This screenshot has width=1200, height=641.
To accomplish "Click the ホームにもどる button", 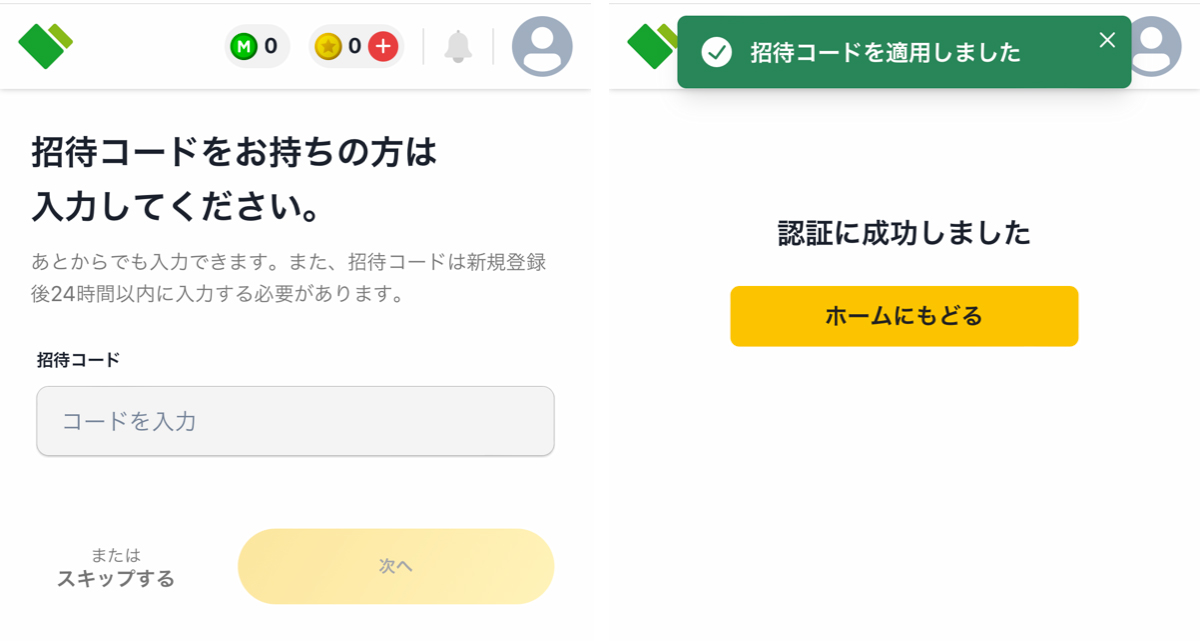I will 904,316.
